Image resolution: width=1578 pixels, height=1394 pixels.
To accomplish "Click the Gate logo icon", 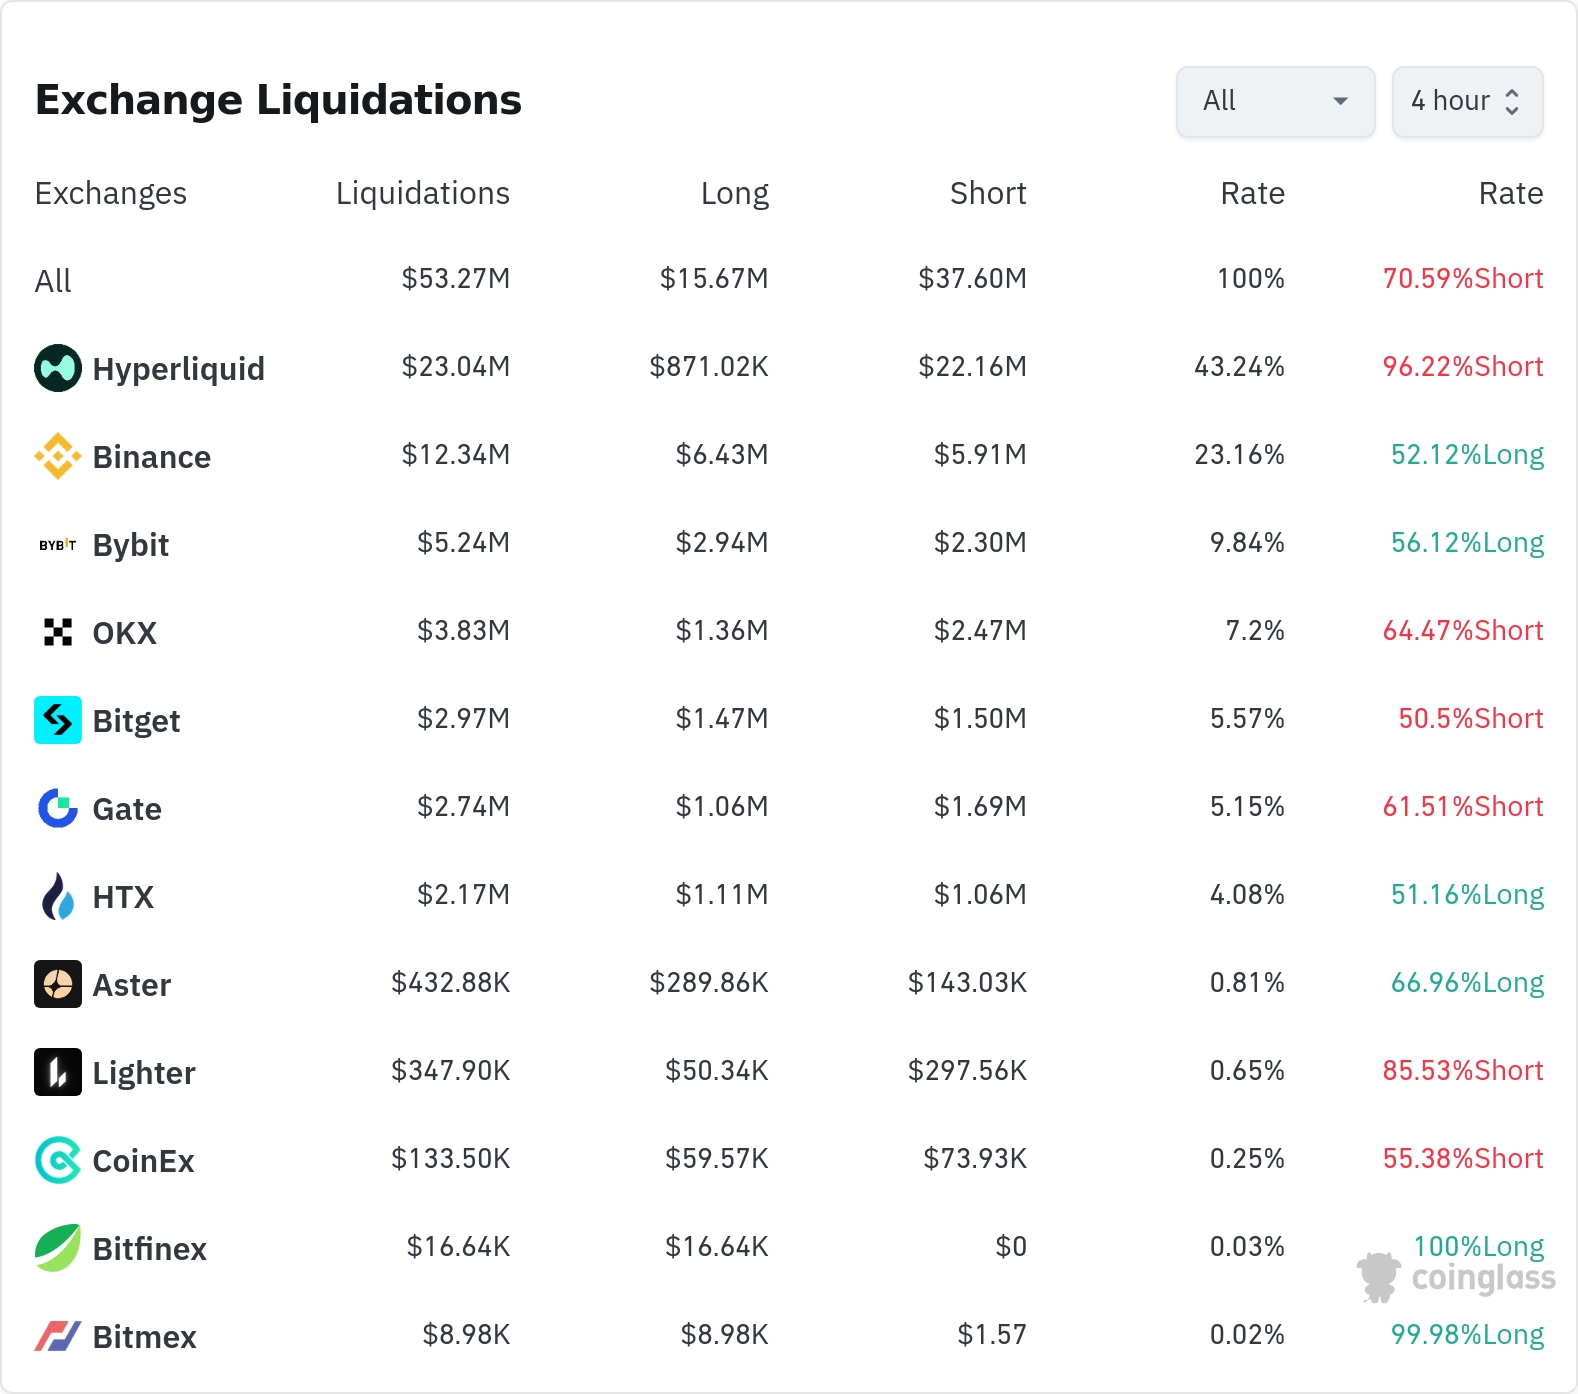I will (58, 808).
